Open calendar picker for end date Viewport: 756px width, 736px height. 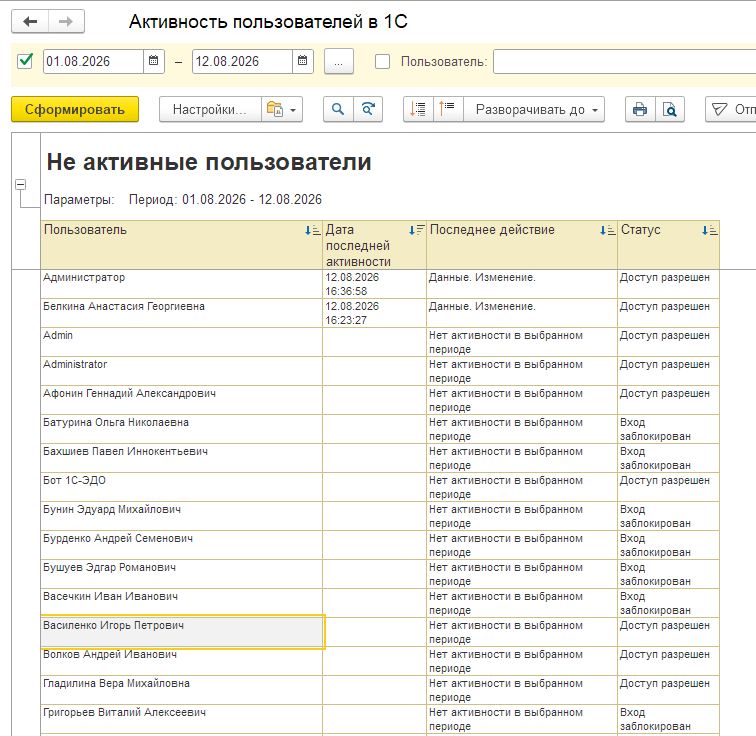click(x=302, y=61)
